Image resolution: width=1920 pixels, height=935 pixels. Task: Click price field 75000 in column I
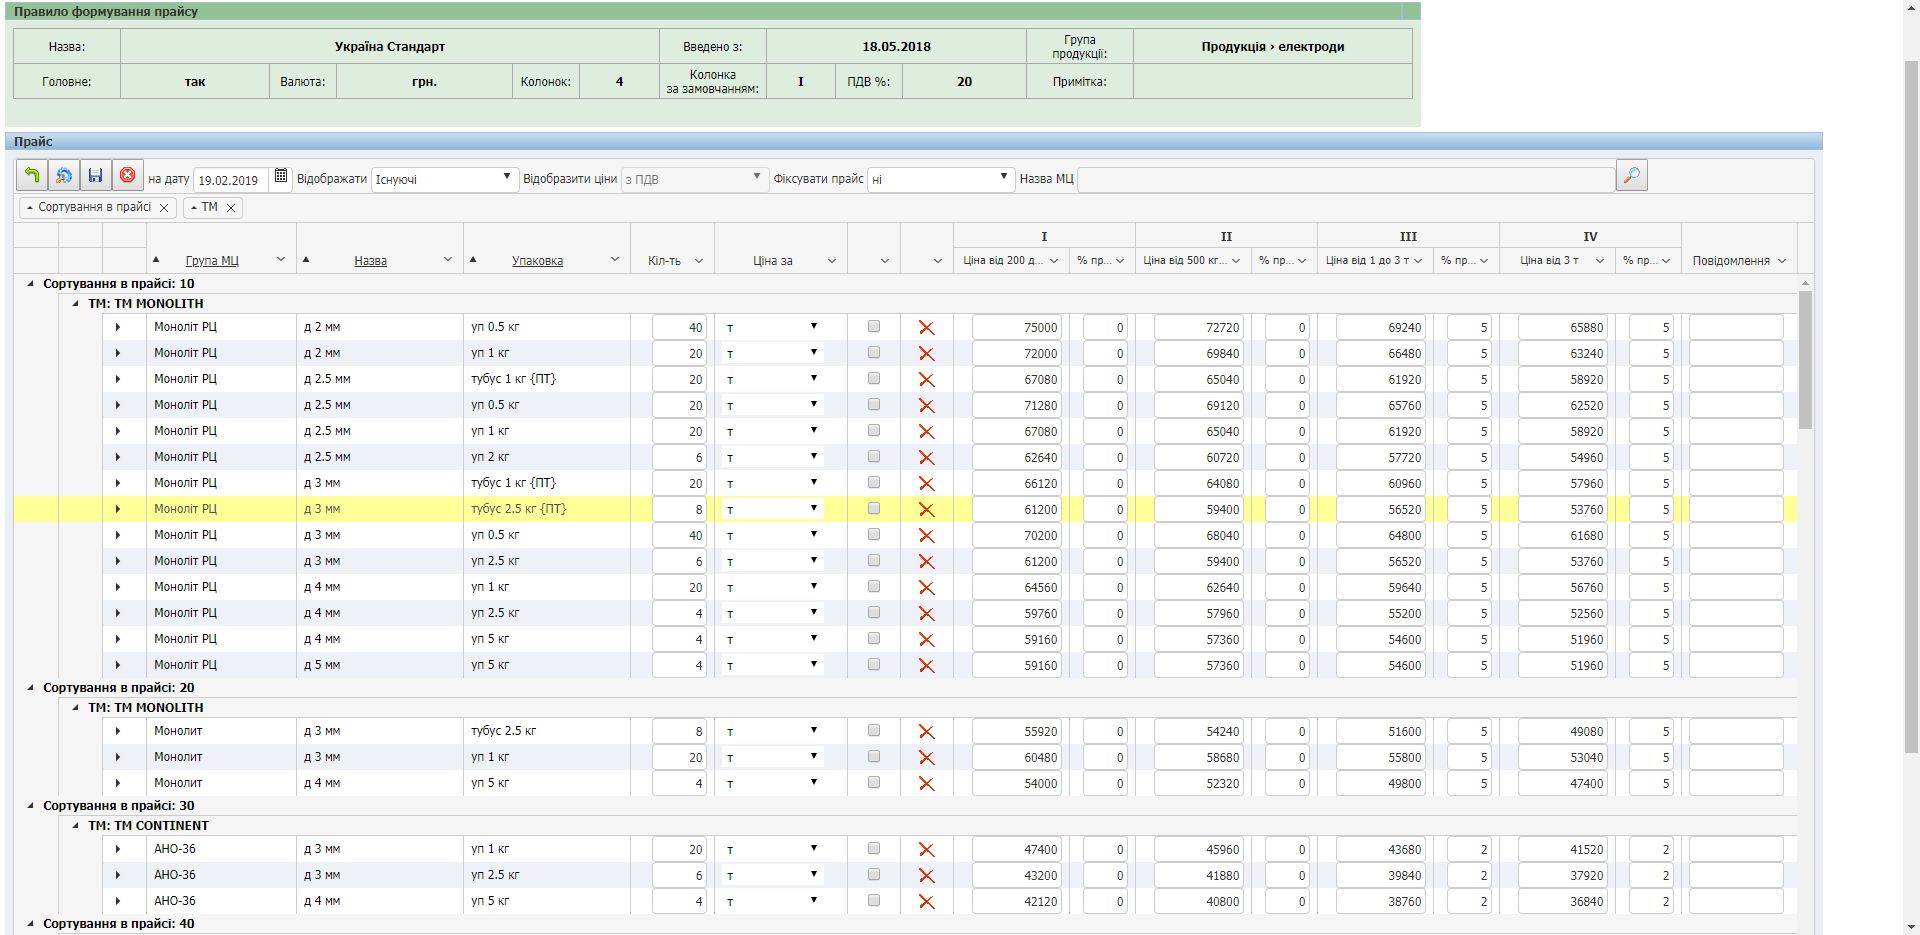pyautogui.click(x=1016, y=327)
